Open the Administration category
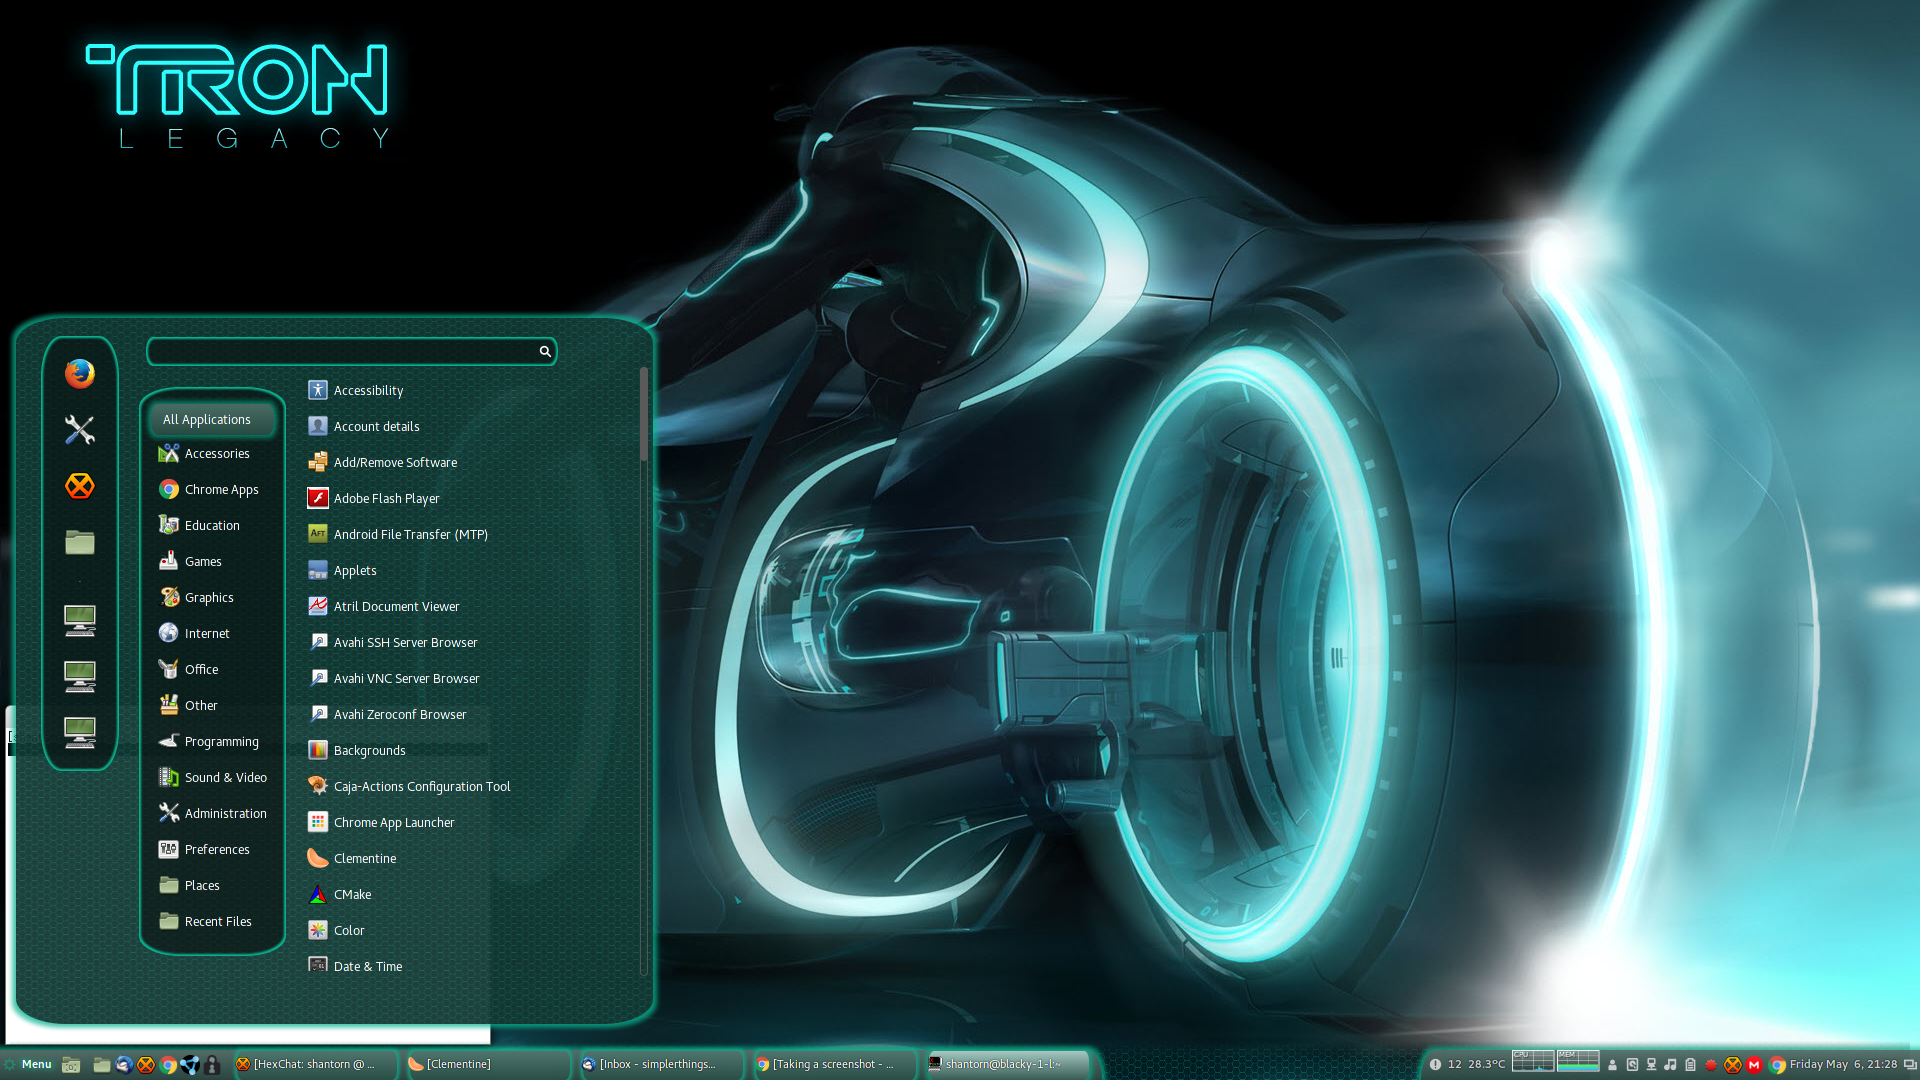The image size is (1920, 1080). [212, 814]
